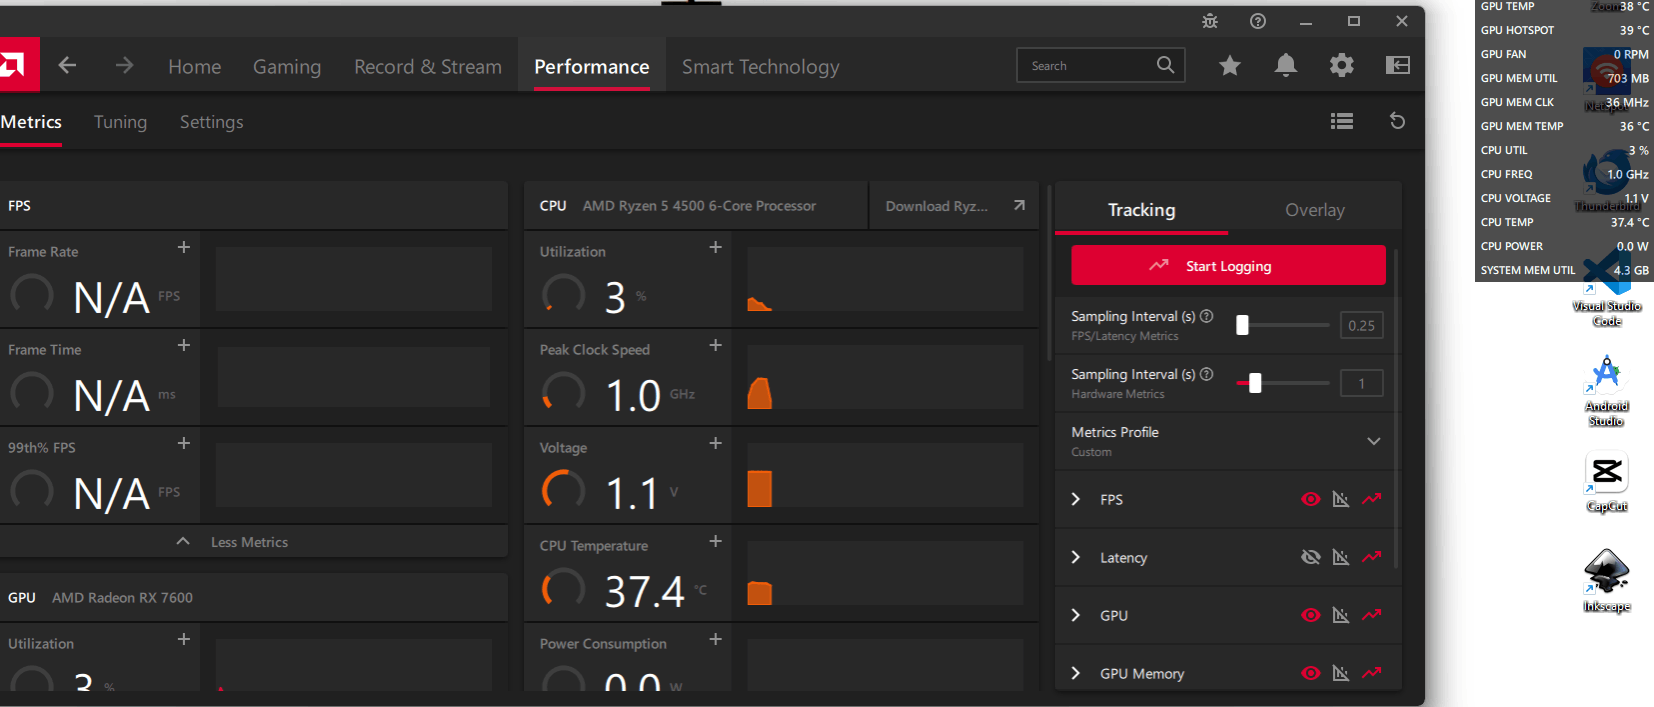Open Android Studio desktop shortcut
1654x707 pixels.
tap(1607, 391)
